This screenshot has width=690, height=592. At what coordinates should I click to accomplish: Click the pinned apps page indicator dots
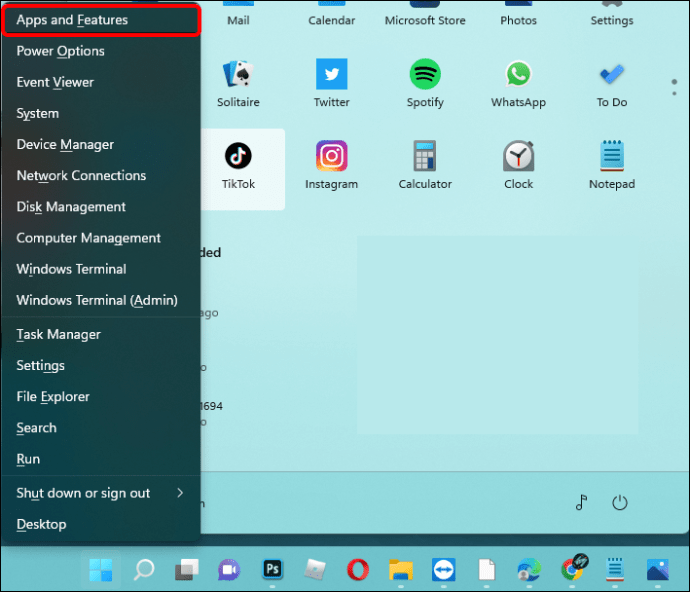[x=674, y=87]
